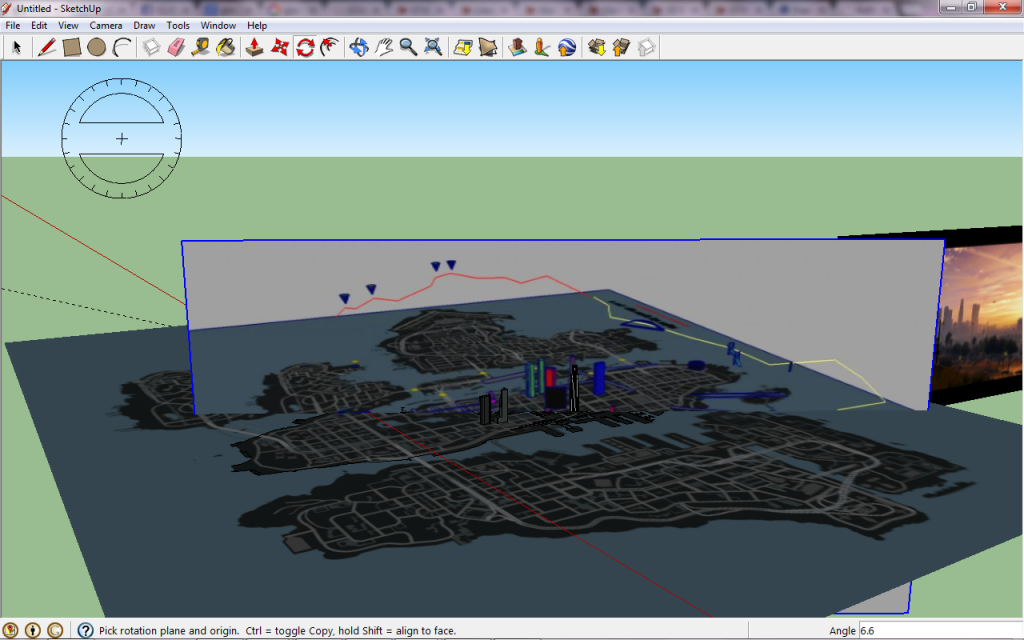1024x640 pixels.
Task: Activate the Tape Measure tool
Action: 201,47
